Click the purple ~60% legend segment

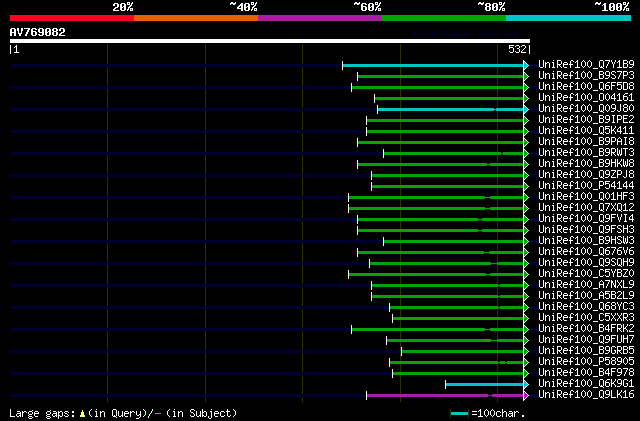tap(320, 18)
